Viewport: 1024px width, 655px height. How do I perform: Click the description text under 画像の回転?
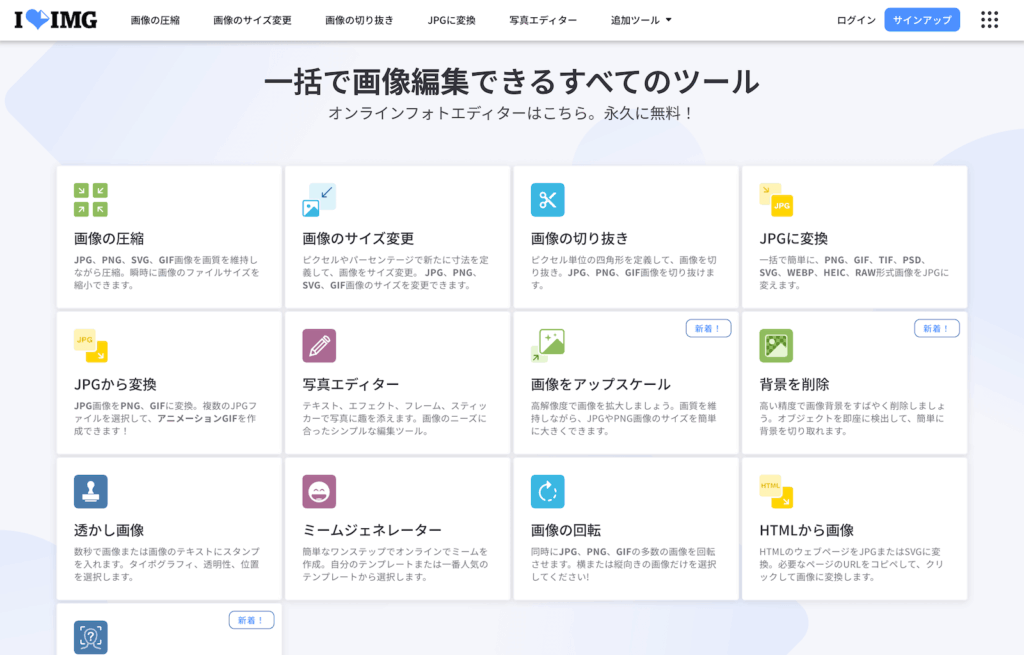coord(624,564)
